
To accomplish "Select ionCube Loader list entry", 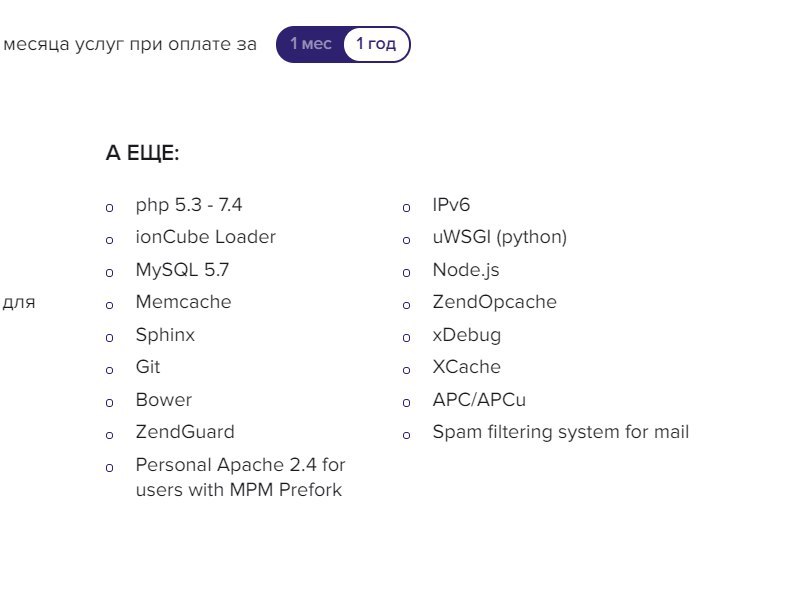I will point(205,237).
